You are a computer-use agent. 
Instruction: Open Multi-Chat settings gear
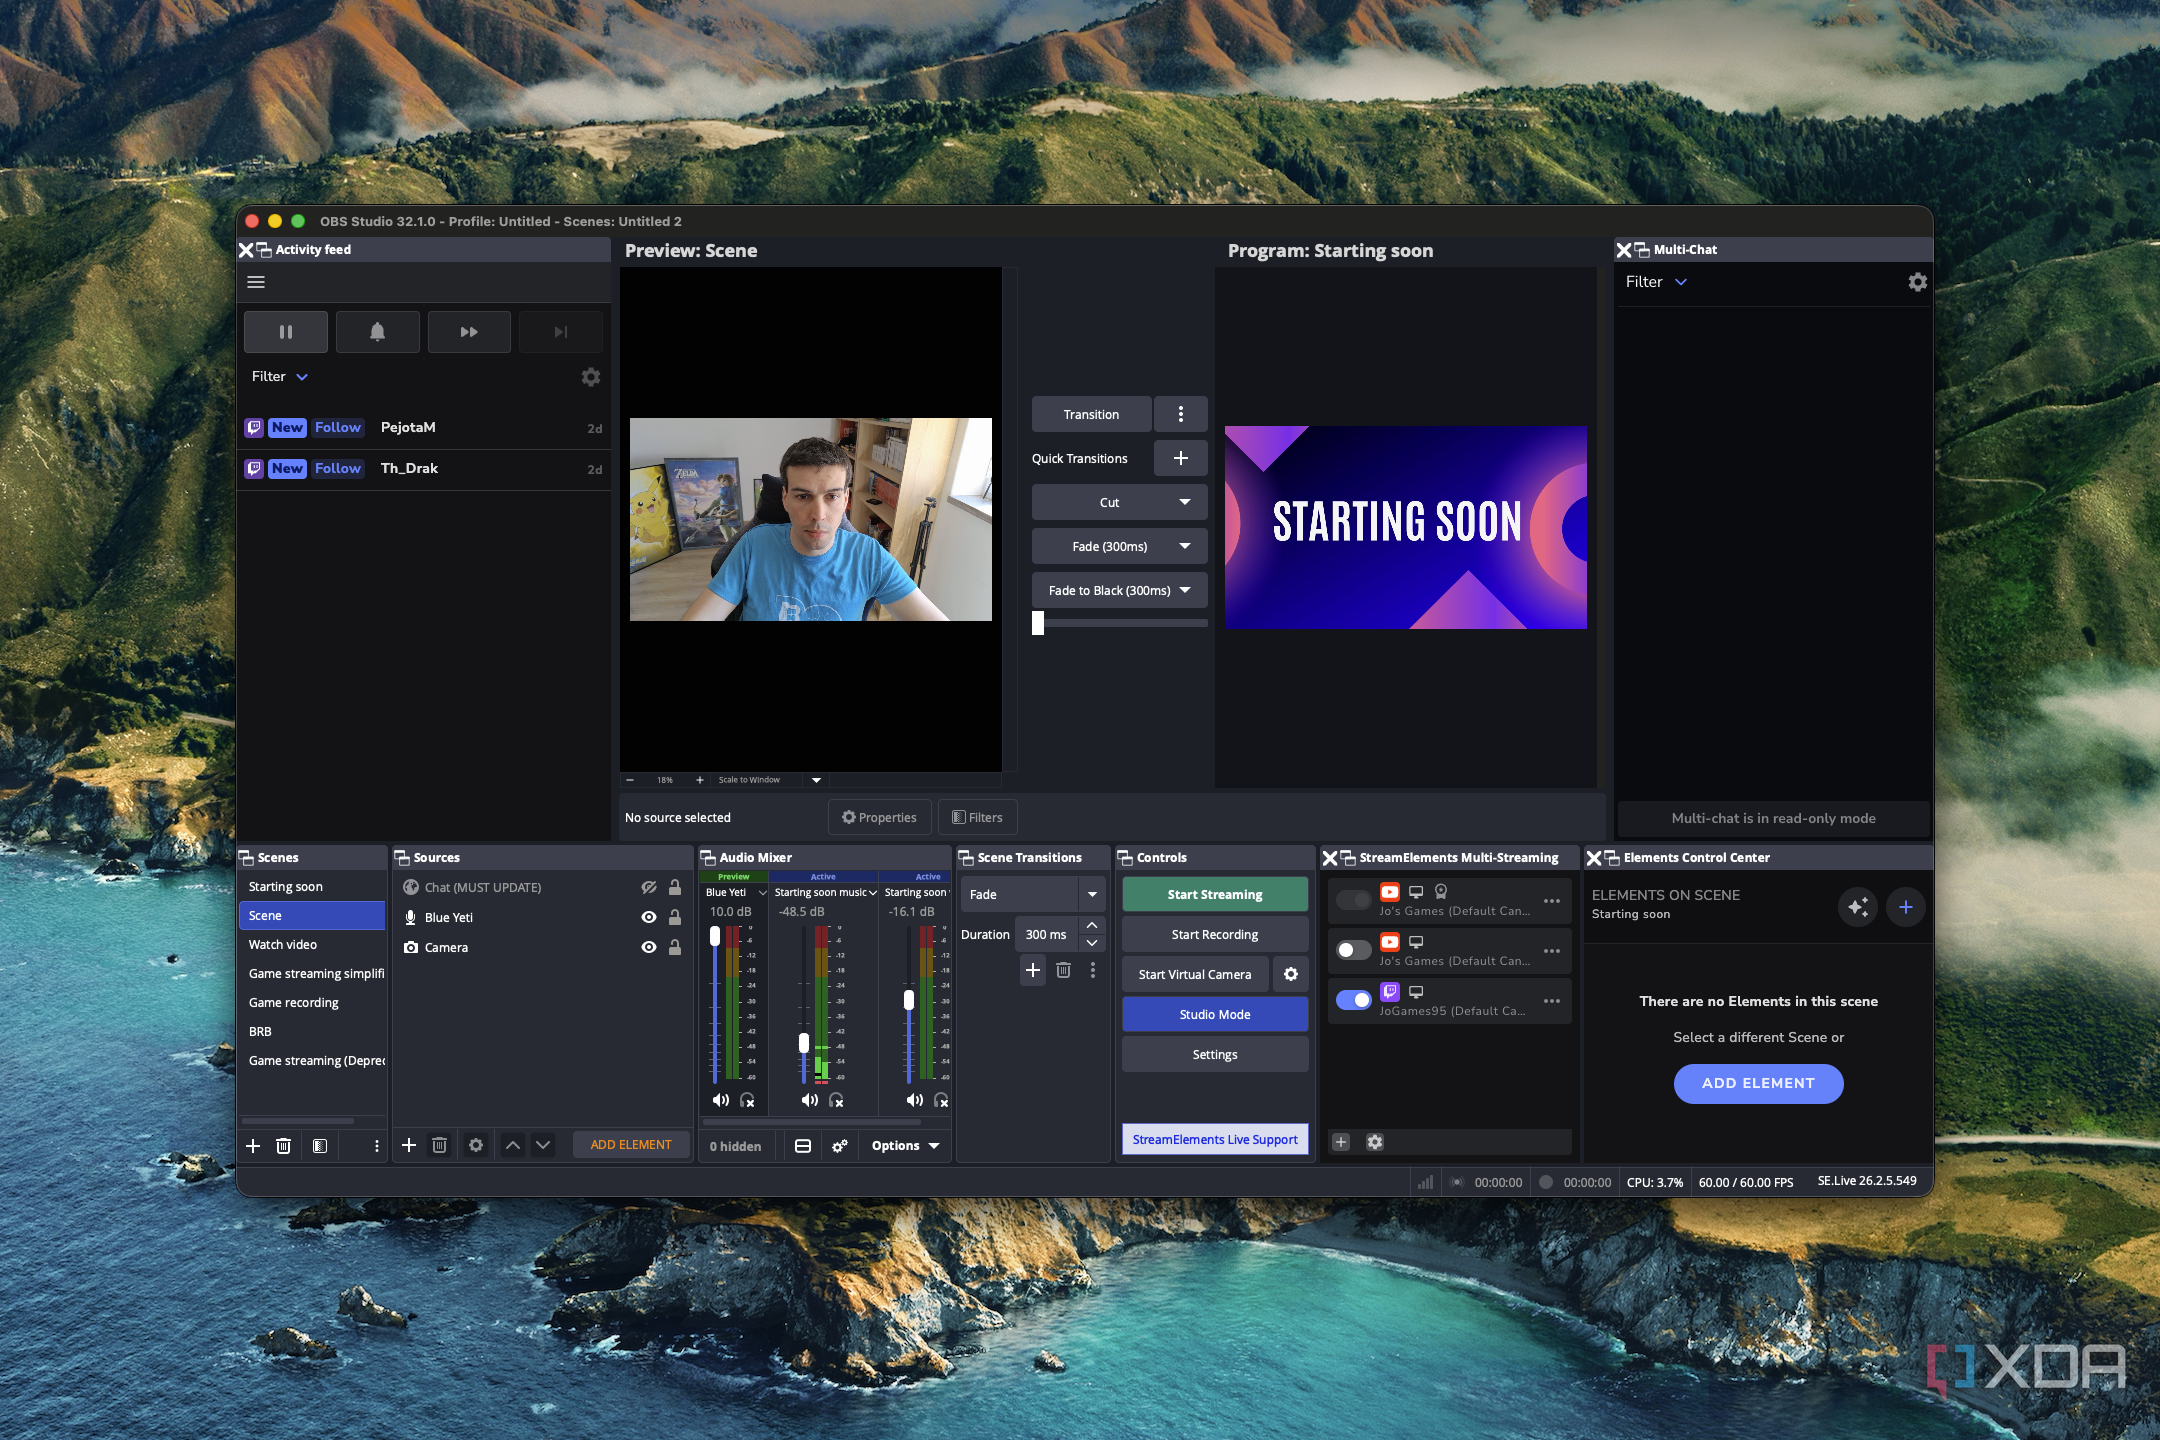tap(1917, 282)
